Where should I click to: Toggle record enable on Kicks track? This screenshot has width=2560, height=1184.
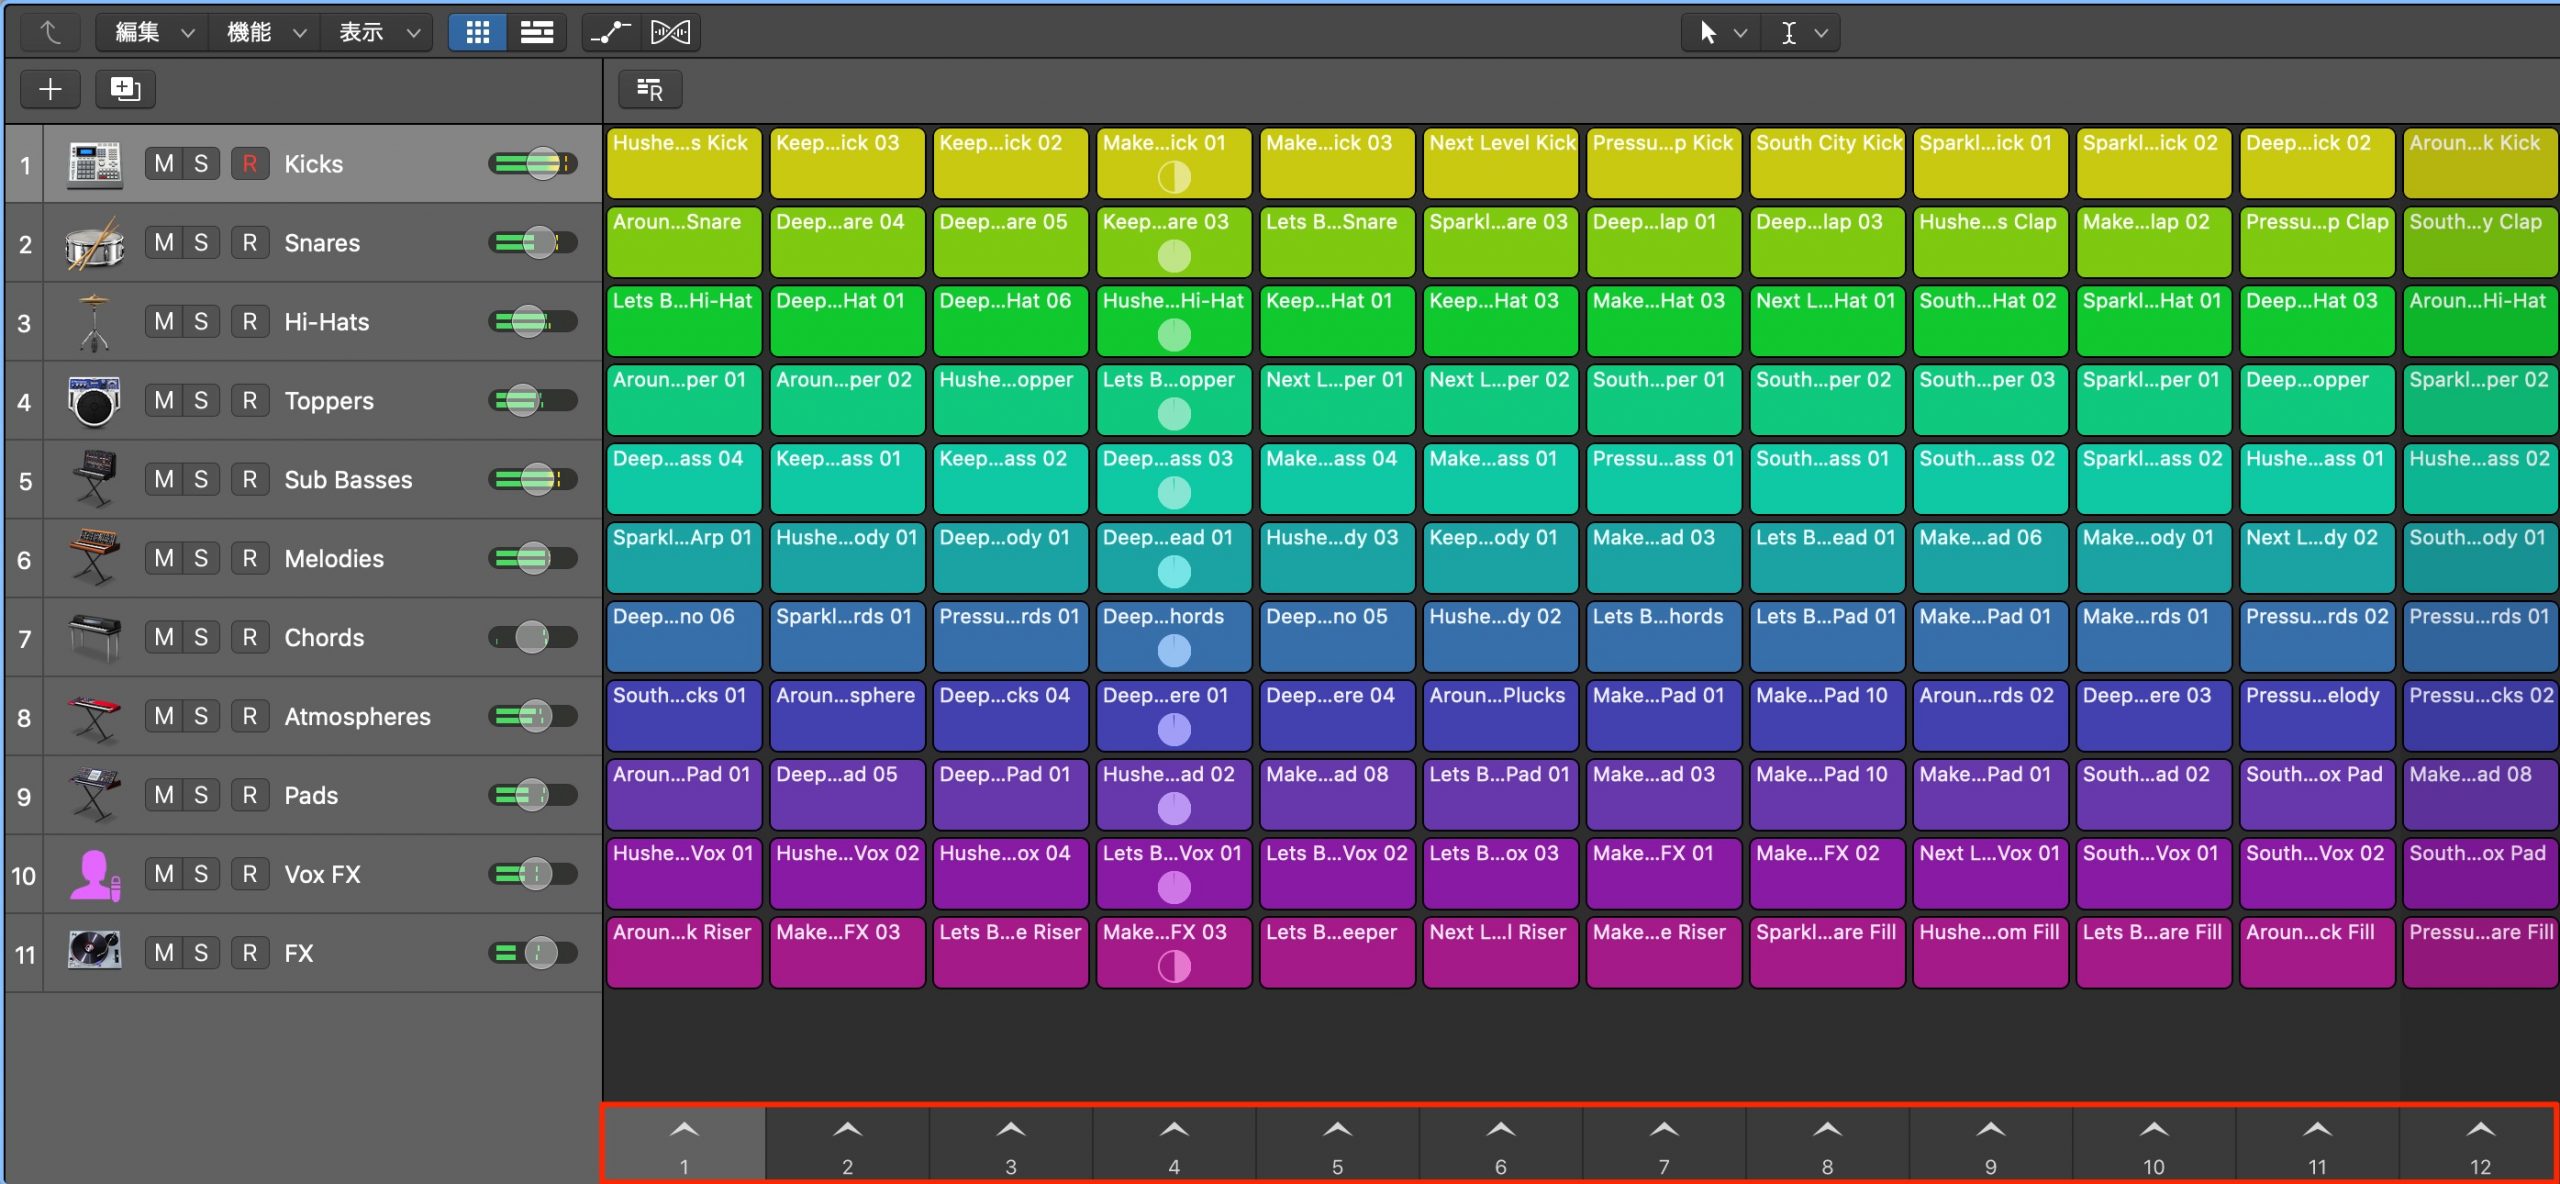(250, 164)
